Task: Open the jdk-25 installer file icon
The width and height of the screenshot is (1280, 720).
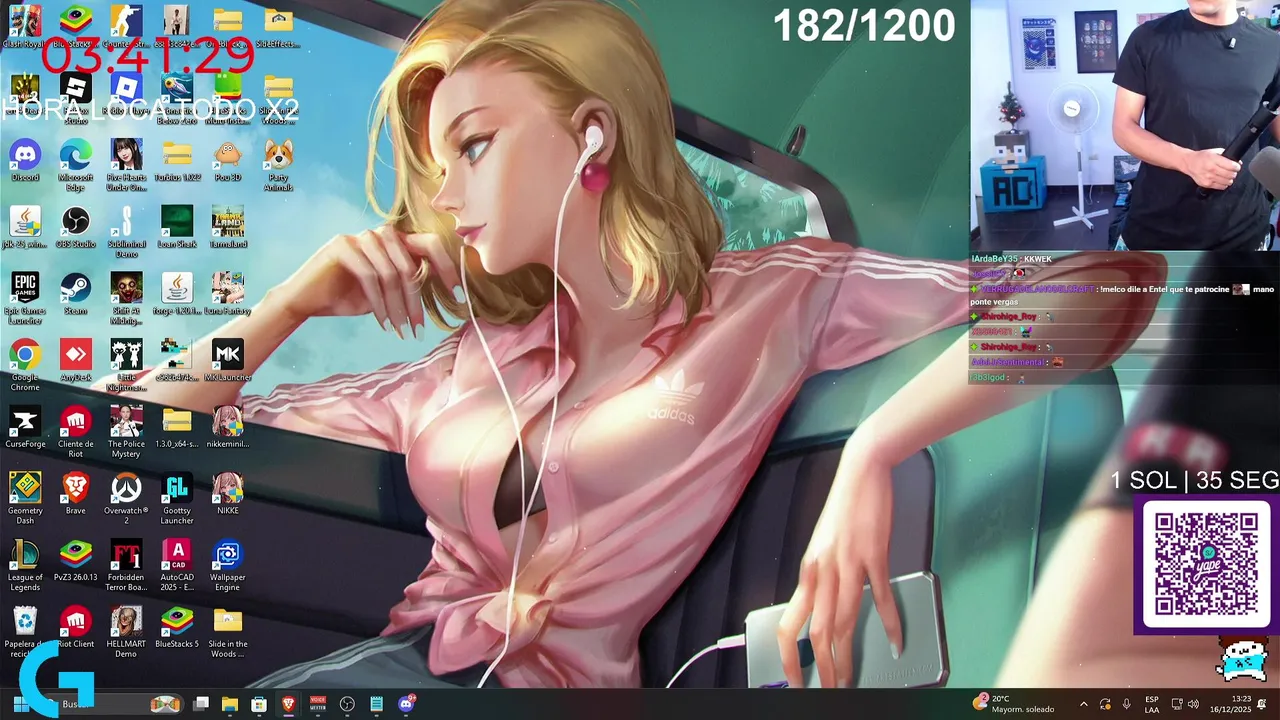Action: point(25,227)
